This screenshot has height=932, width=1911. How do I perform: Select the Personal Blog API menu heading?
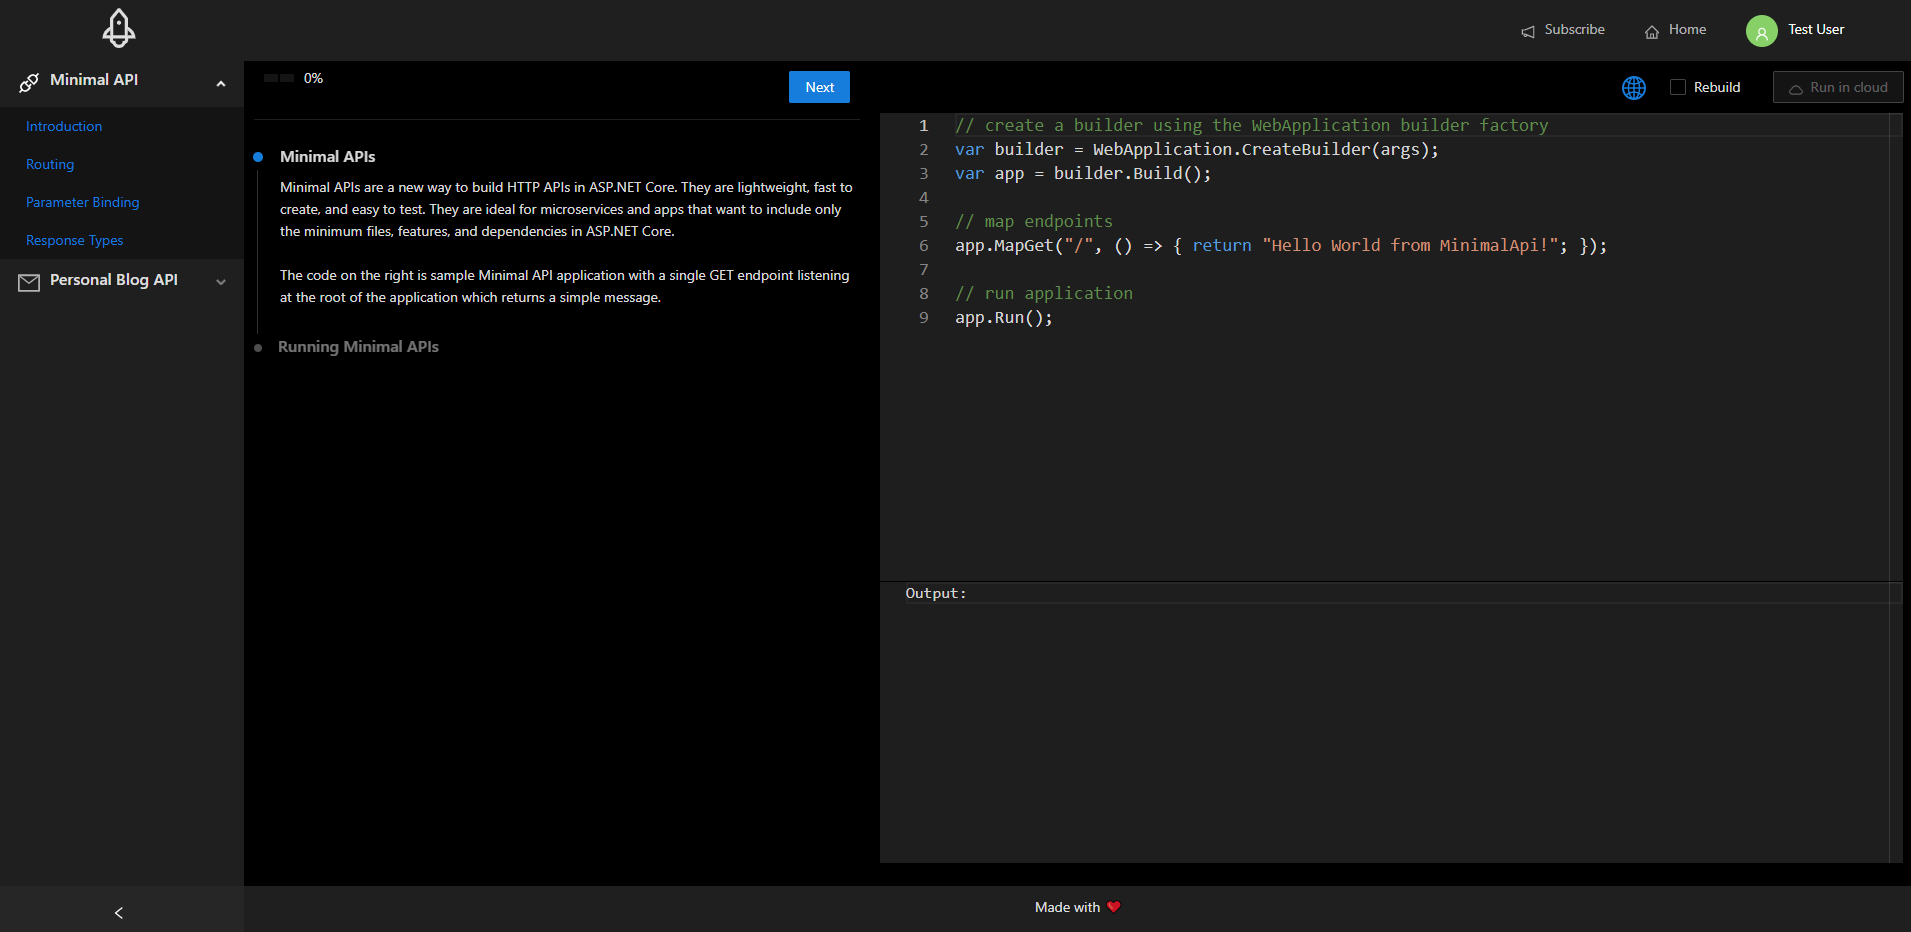(x=114, y=280)
